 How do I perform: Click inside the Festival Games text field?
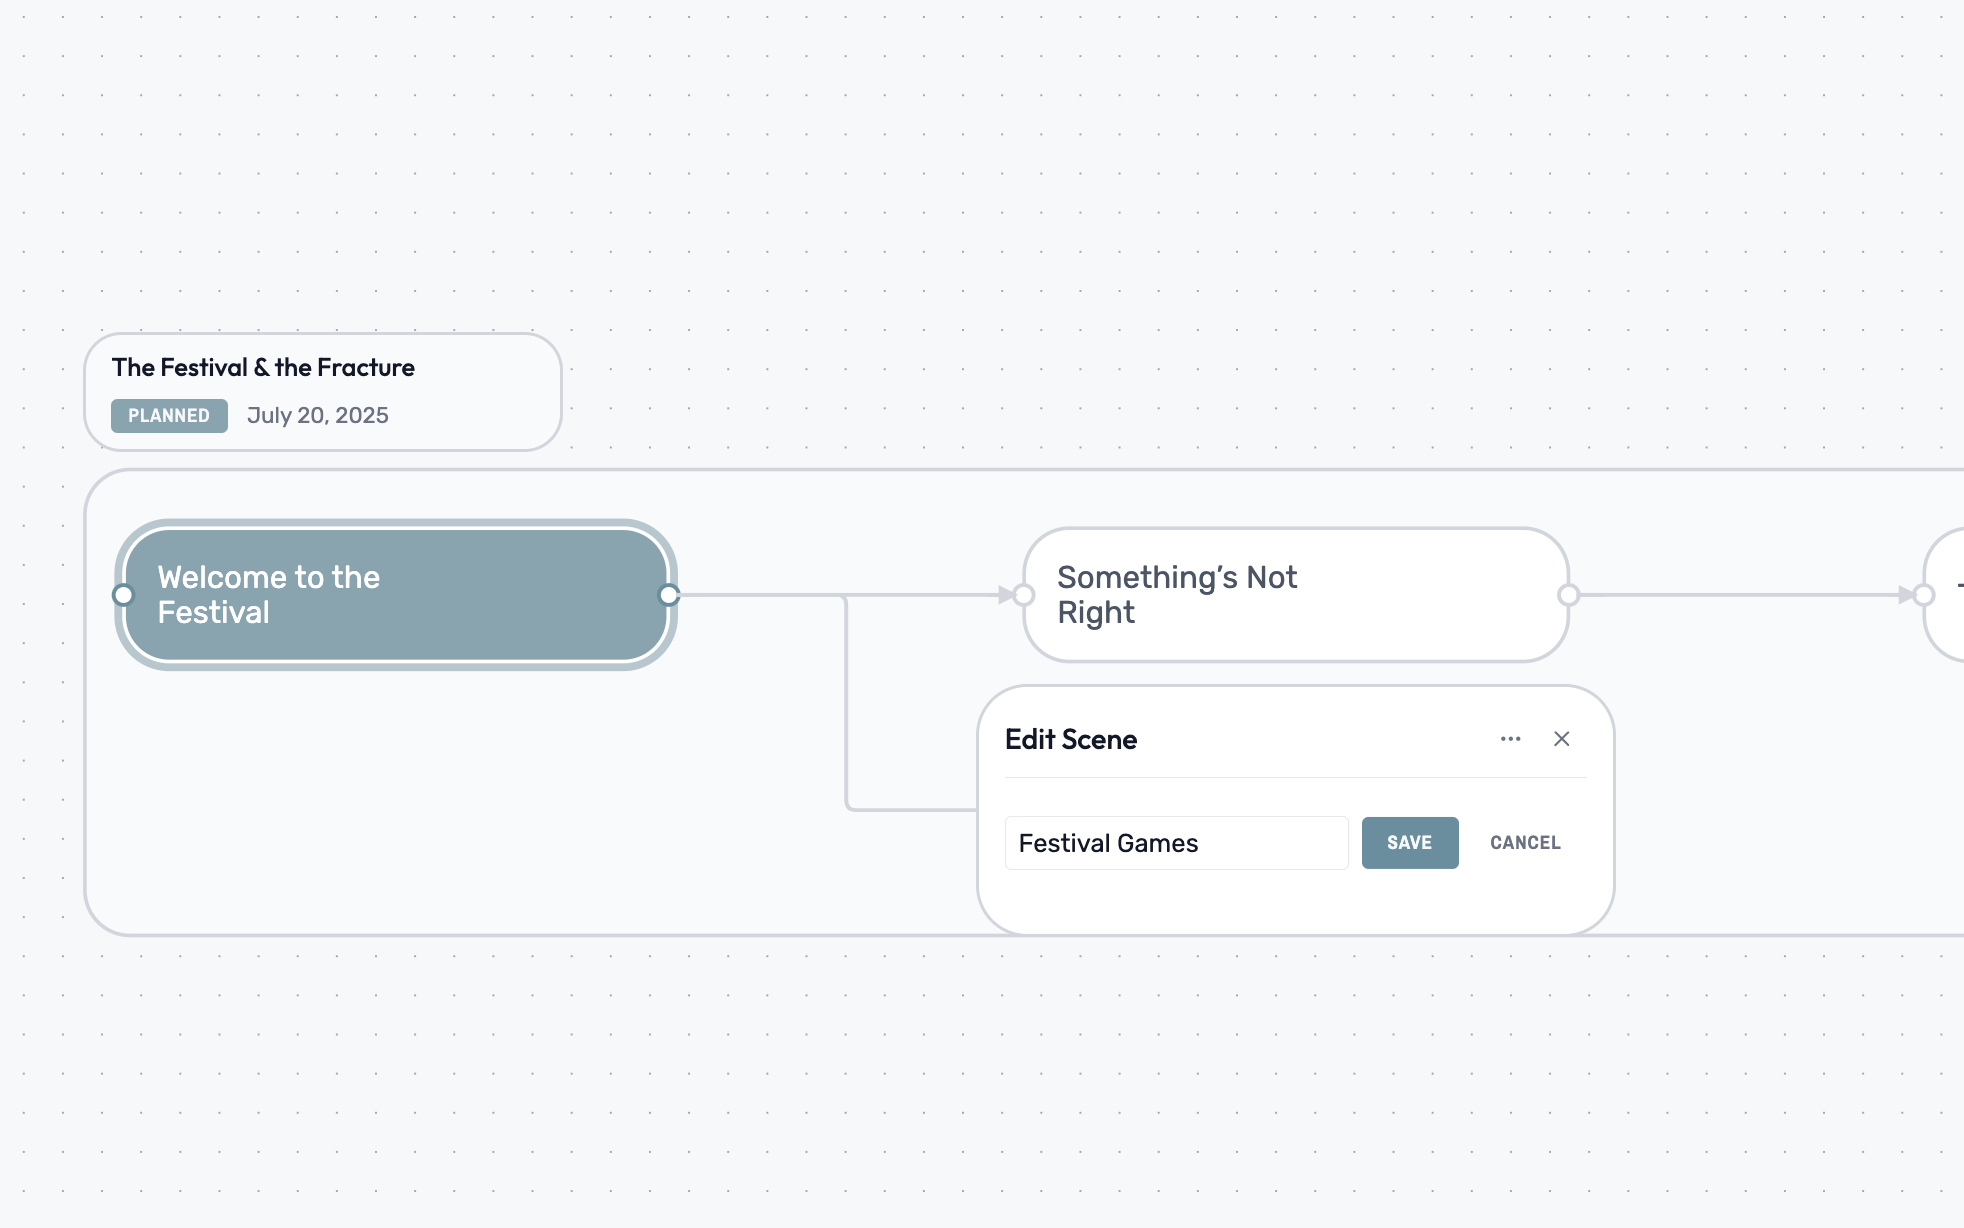click(x=1176, y=843)
